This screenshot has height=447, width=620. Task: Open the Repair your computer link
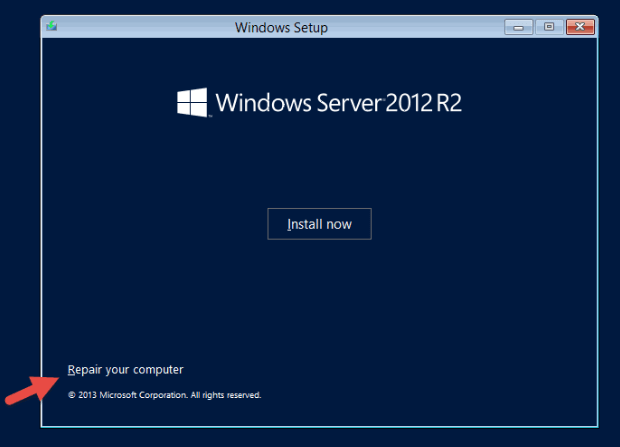(x=125, y=369)
